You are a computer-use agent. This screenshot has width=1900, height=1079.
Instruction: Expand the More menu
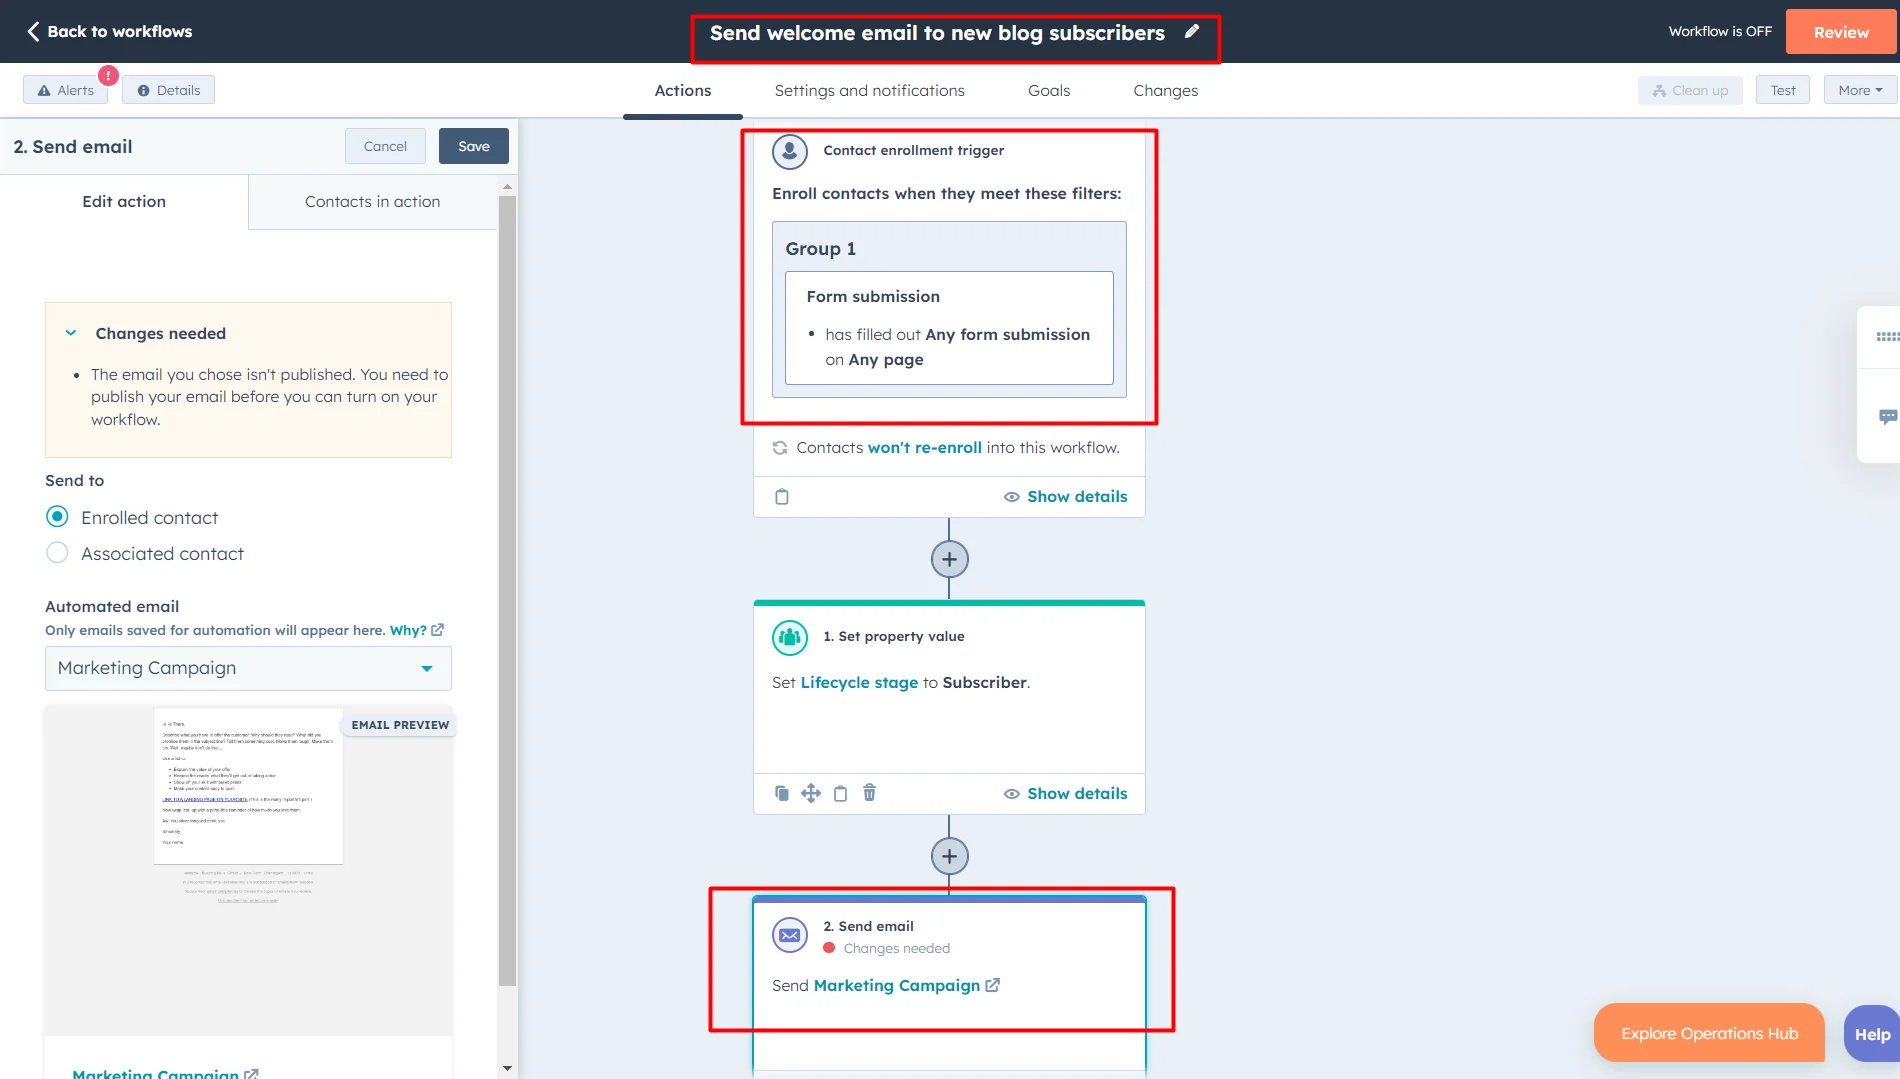coord(1858,89)
